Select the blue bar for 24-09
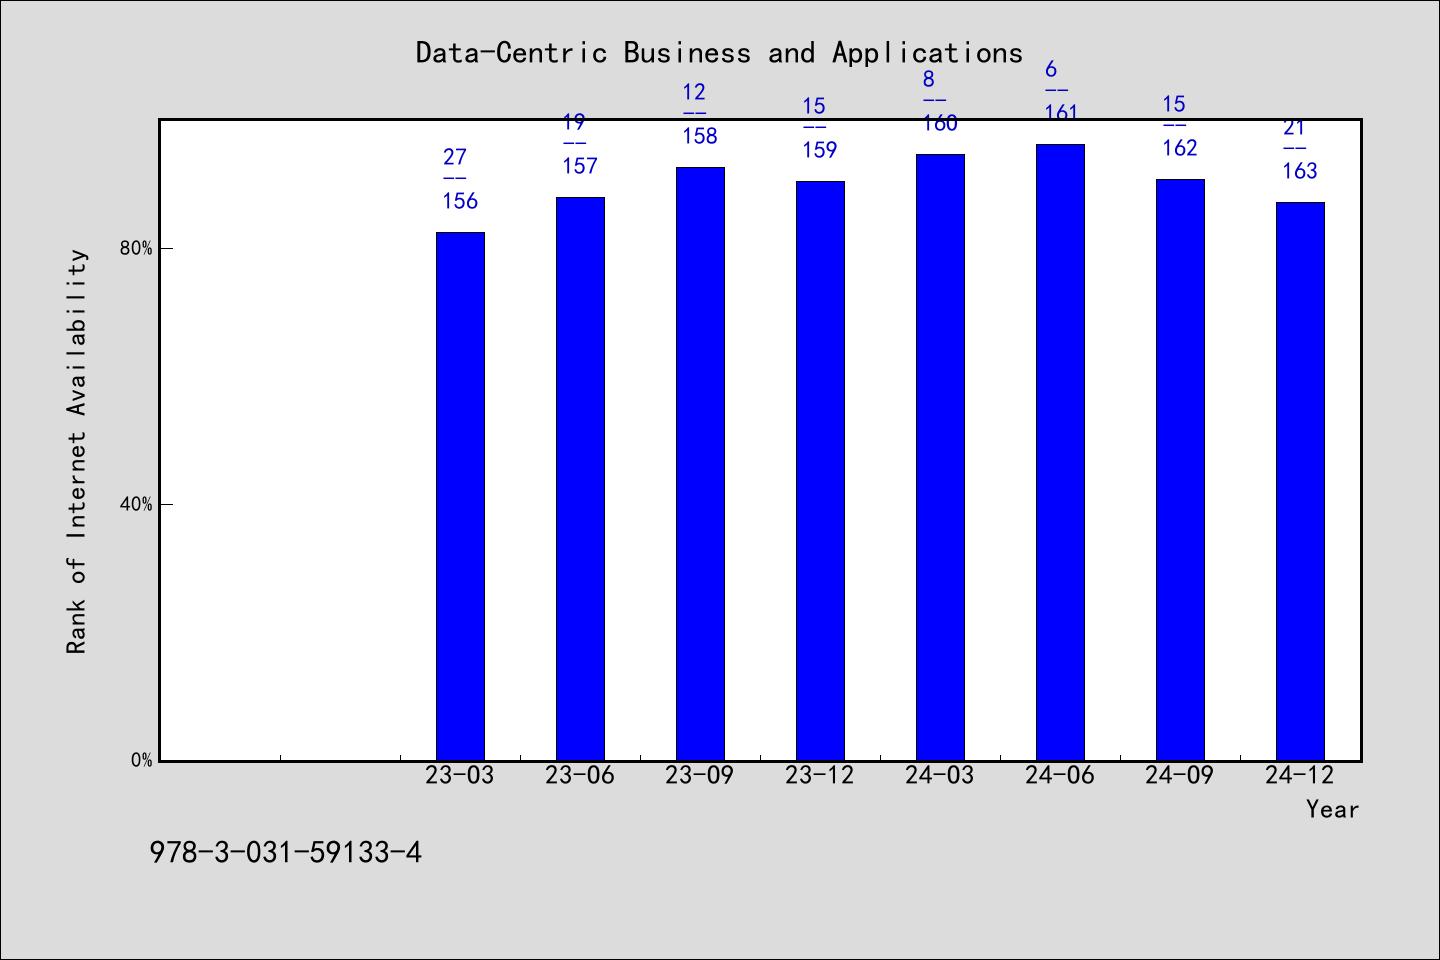Viewport: 1440px width, 960px height. click(x=1180, y=470)
